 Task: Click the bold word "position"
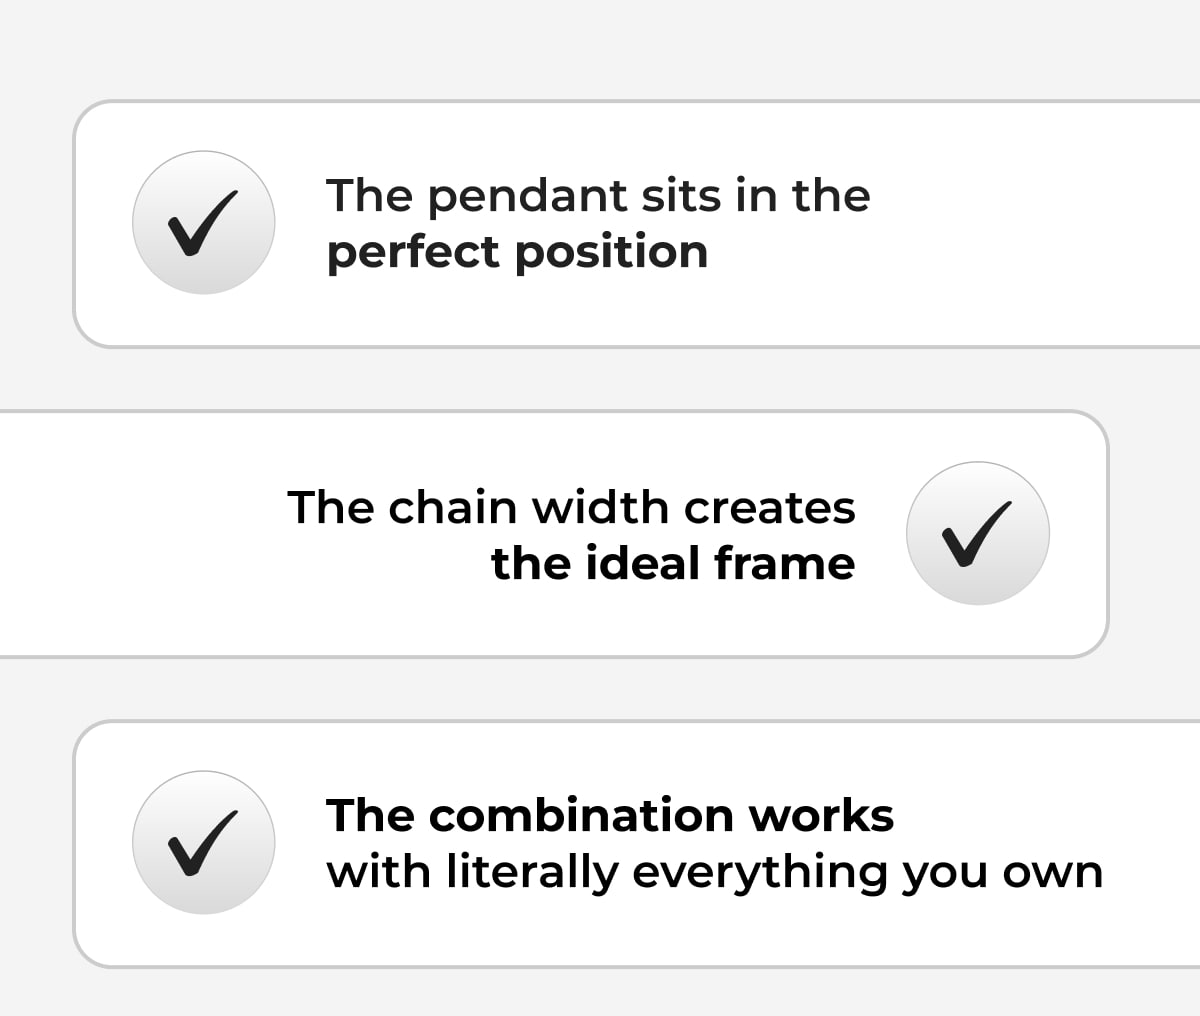[611, 251]
